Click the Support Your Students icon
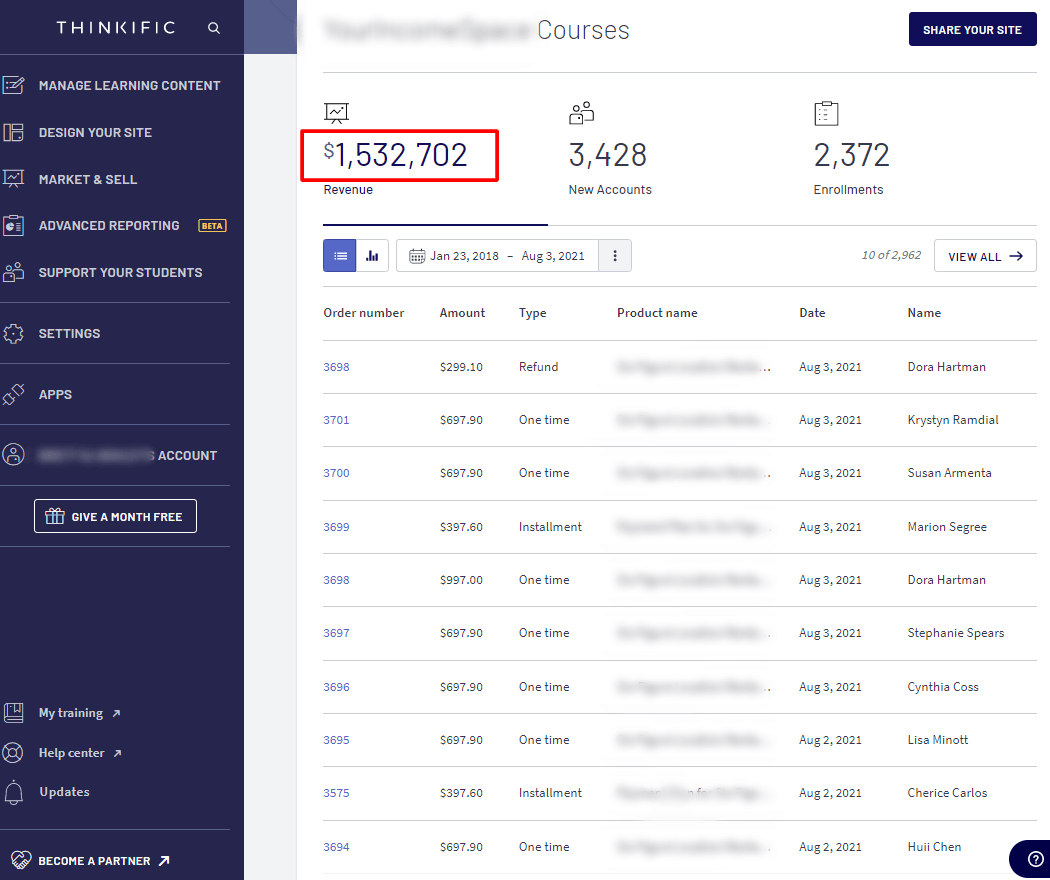 pyautogui.click(x=14, y=272)
